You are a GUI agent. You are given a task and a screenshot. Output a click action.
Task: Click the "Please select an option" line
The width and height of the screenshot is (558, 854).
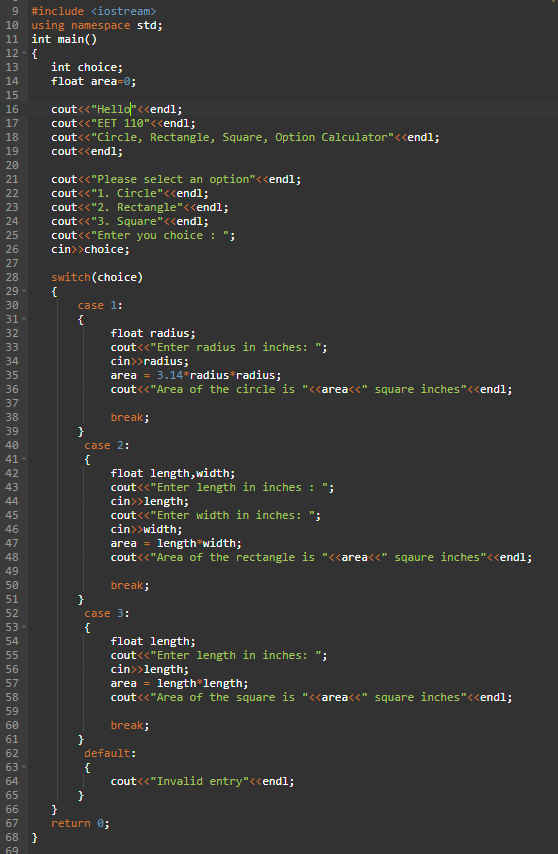tap(176, 179)
